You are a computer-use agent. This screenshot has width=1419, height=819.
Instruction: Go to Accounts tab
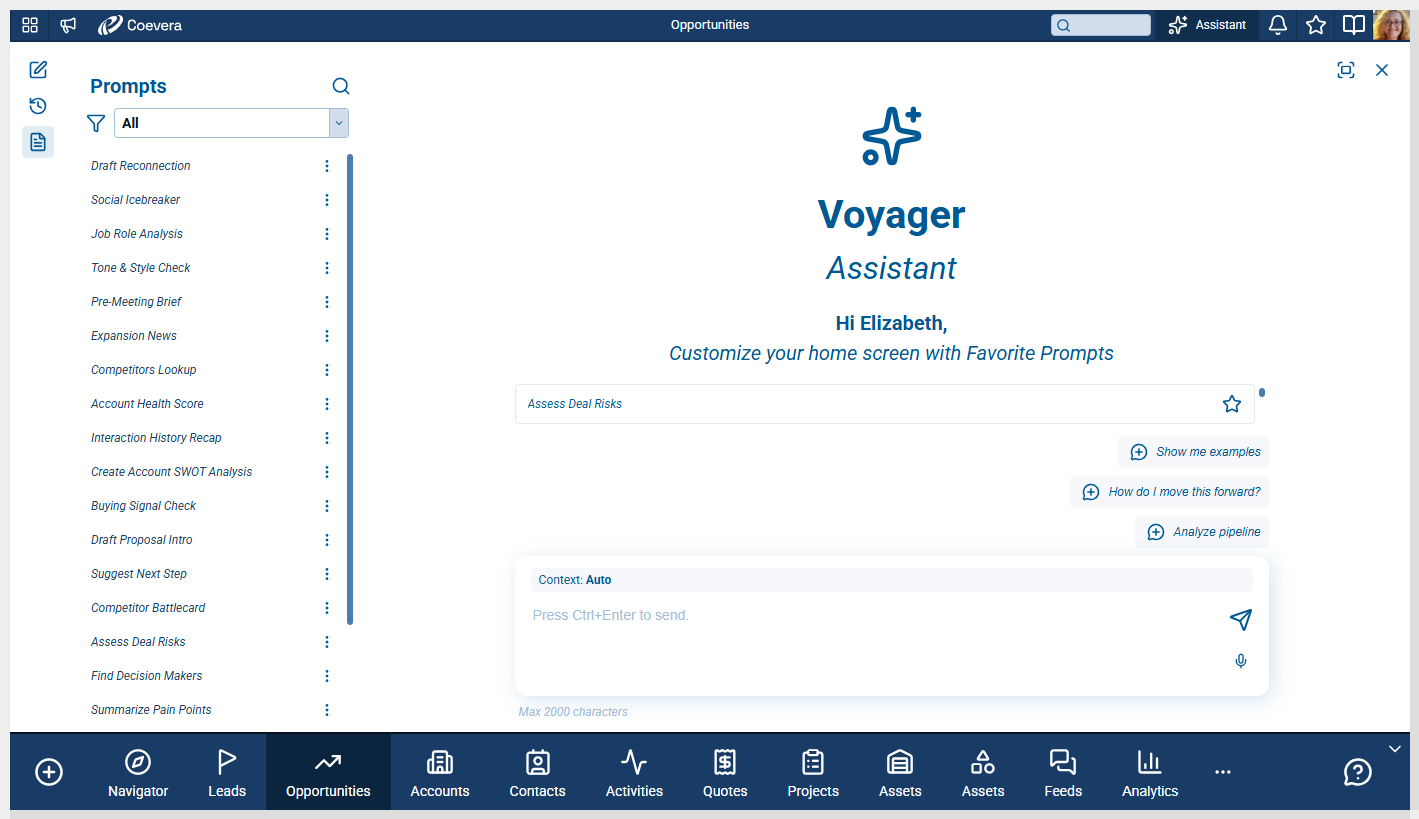[x=440, y=773]
